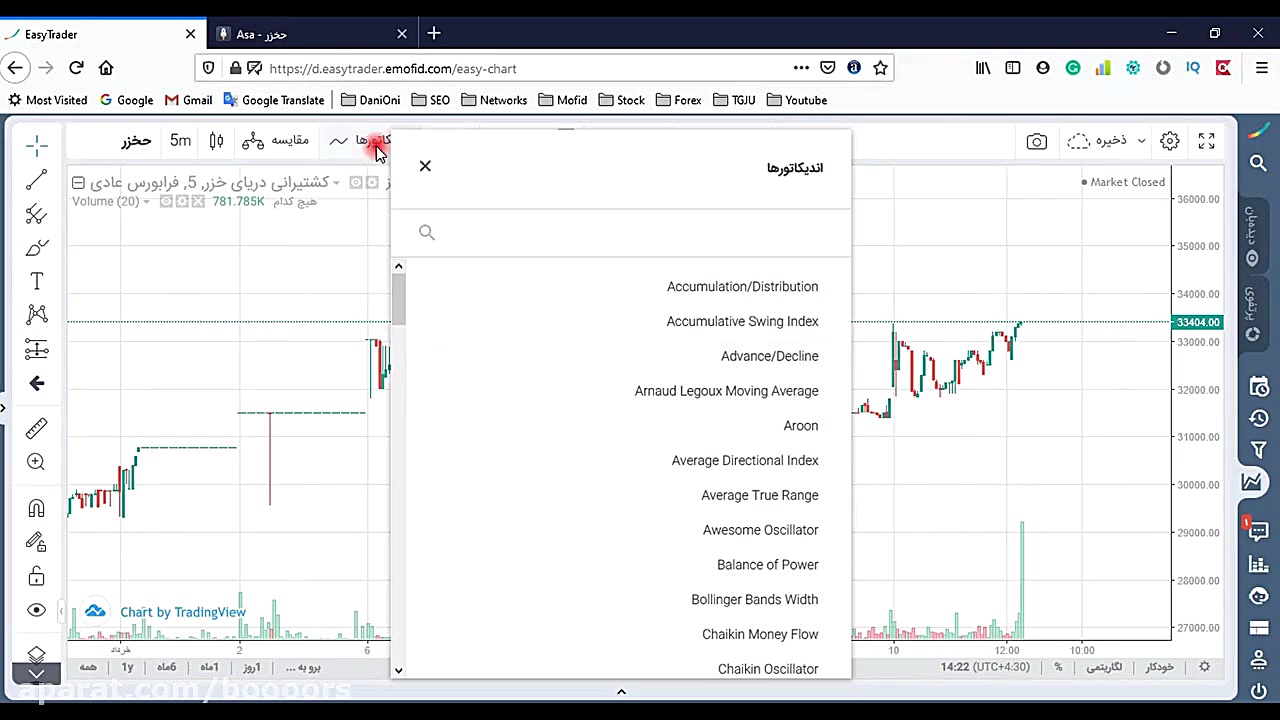Click the indicator list scrollbar thumb
Image resolution: width=1280 pixels, height=720 pixels.
(399, 299)
